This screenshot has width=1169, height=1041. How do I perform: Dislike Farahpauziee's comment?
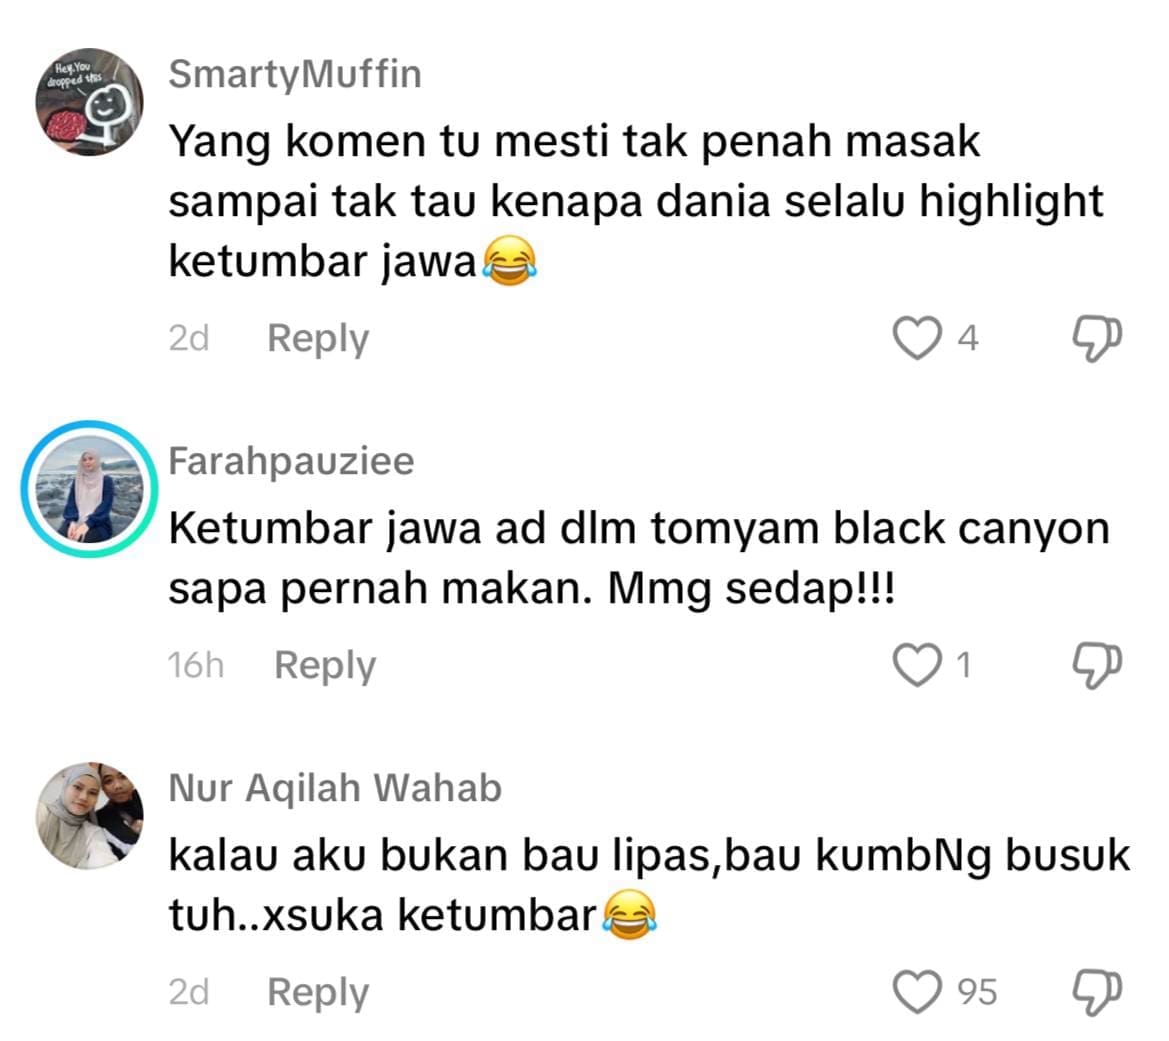point(1097,666)
